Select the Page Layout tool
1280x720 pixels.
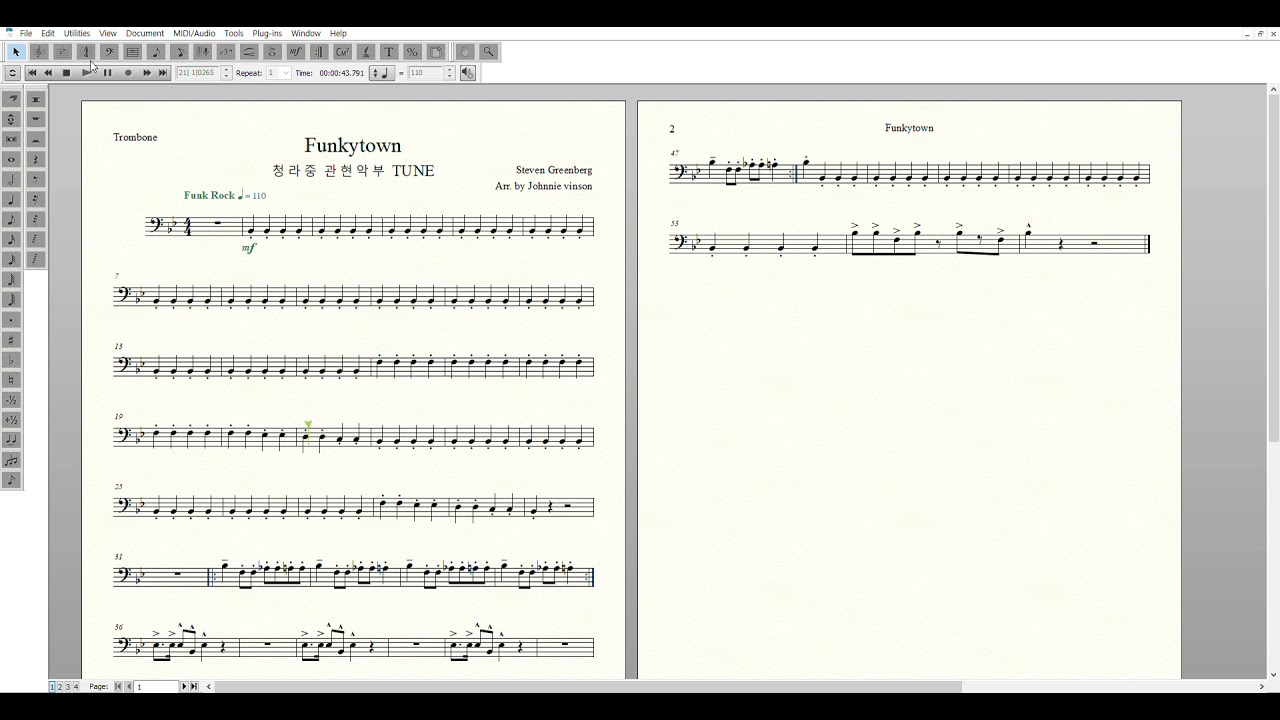(435, 52)
